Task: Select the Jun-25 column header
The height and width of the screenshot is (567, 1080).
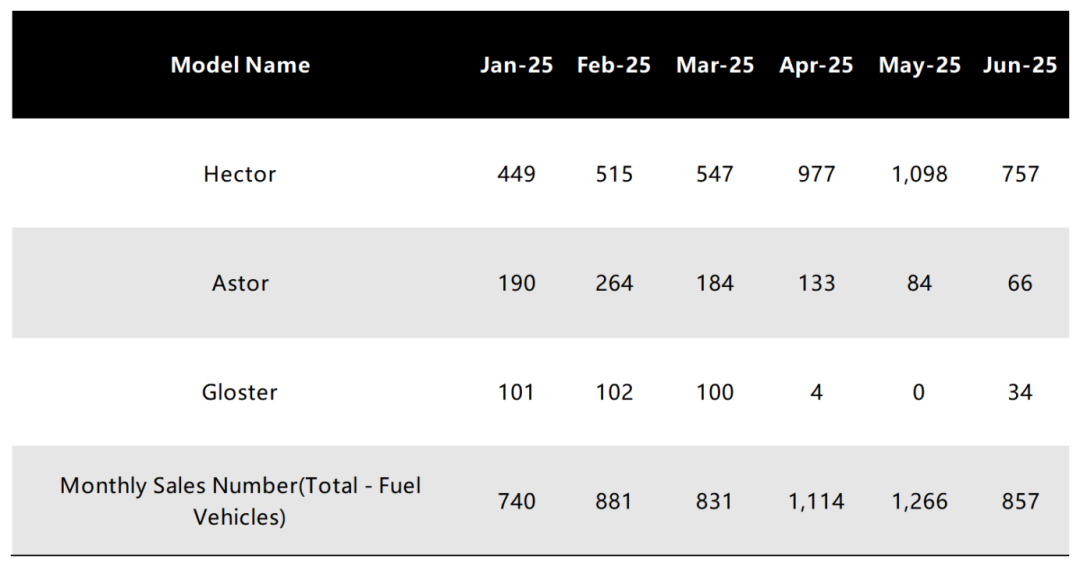Action: 1019,65
